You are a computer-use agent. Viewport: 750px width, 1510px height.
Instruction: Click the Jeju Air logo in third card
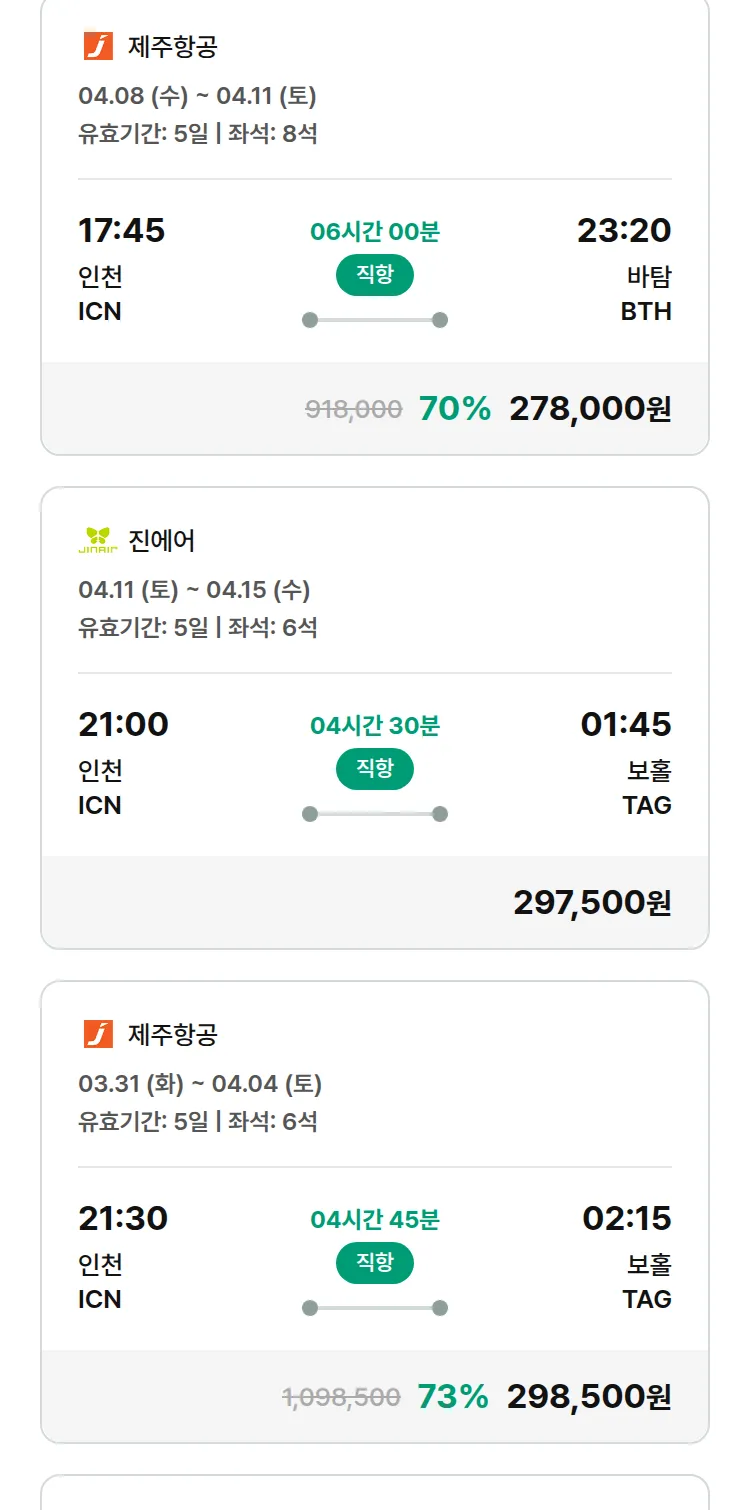coord(98,1034)
